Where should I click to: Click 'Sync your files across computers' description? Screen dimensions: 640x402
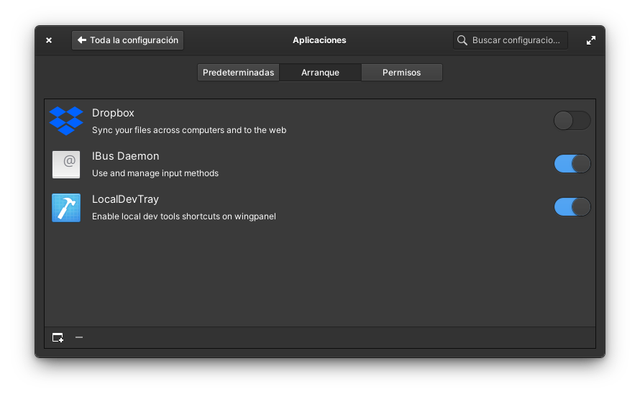tap(189, 130)
